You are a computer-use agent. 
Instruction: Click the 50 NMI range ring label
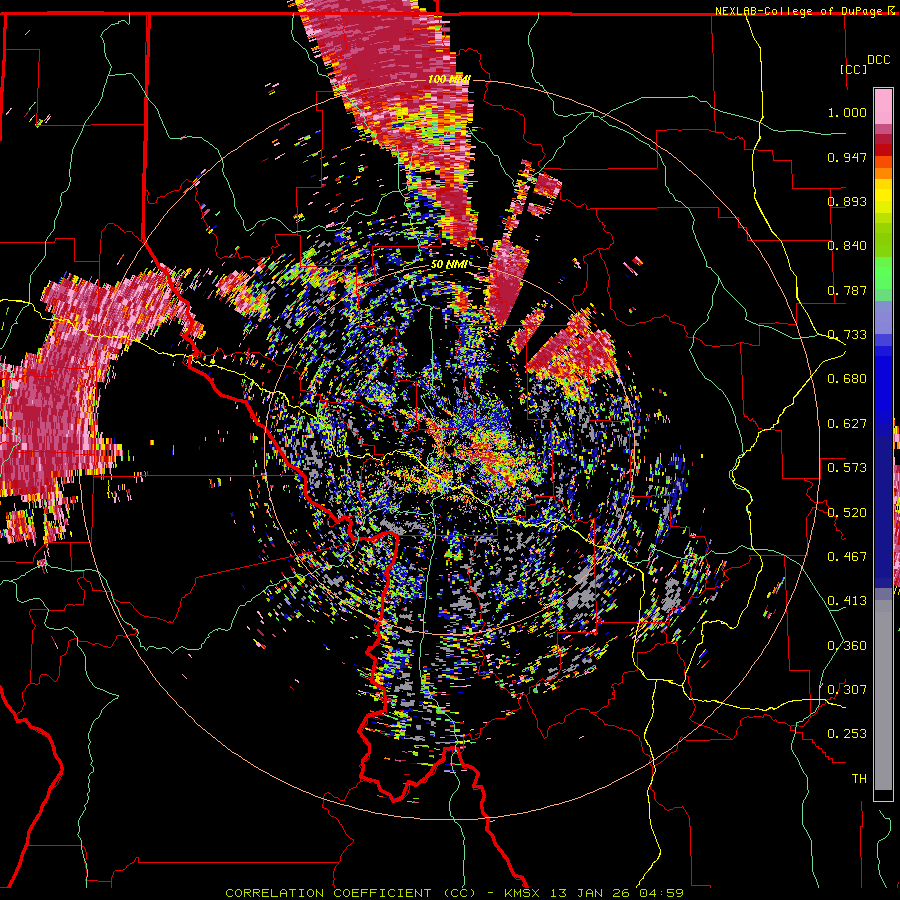(x=448, y=264)
